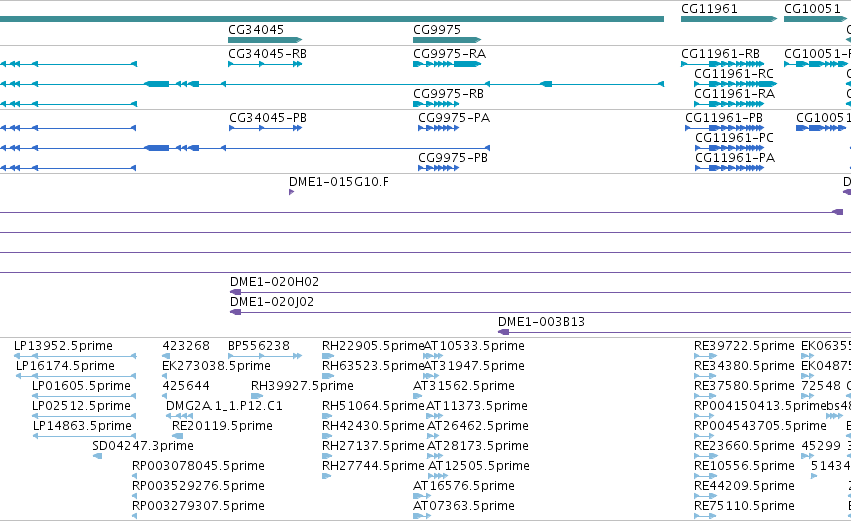Image resolution: width=851 pixels, height=521 pixels.
Task: Click the DME1-020J02 arrow end
Action: (x=236, y=312)
